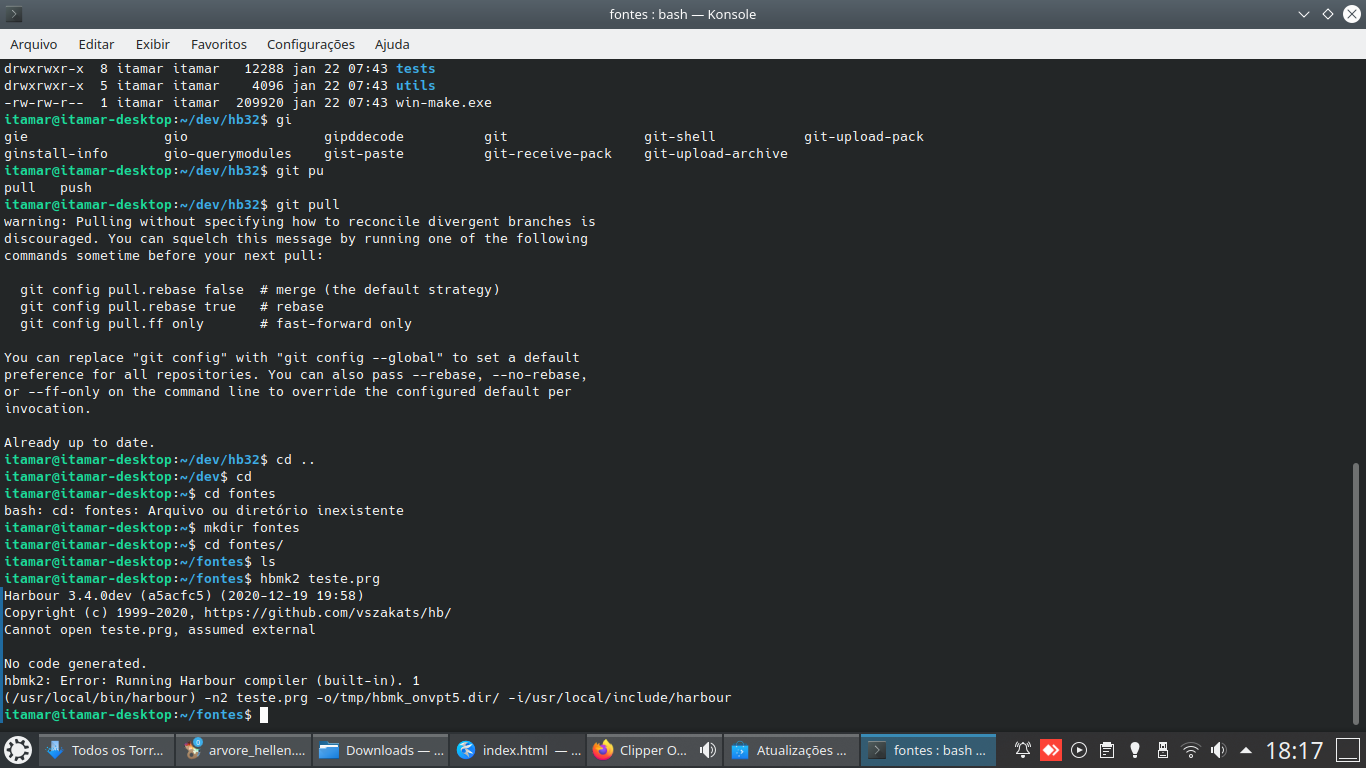Click the lightbulb tray icon
Screen dimensions: 1366x768
coord(1135,750)
